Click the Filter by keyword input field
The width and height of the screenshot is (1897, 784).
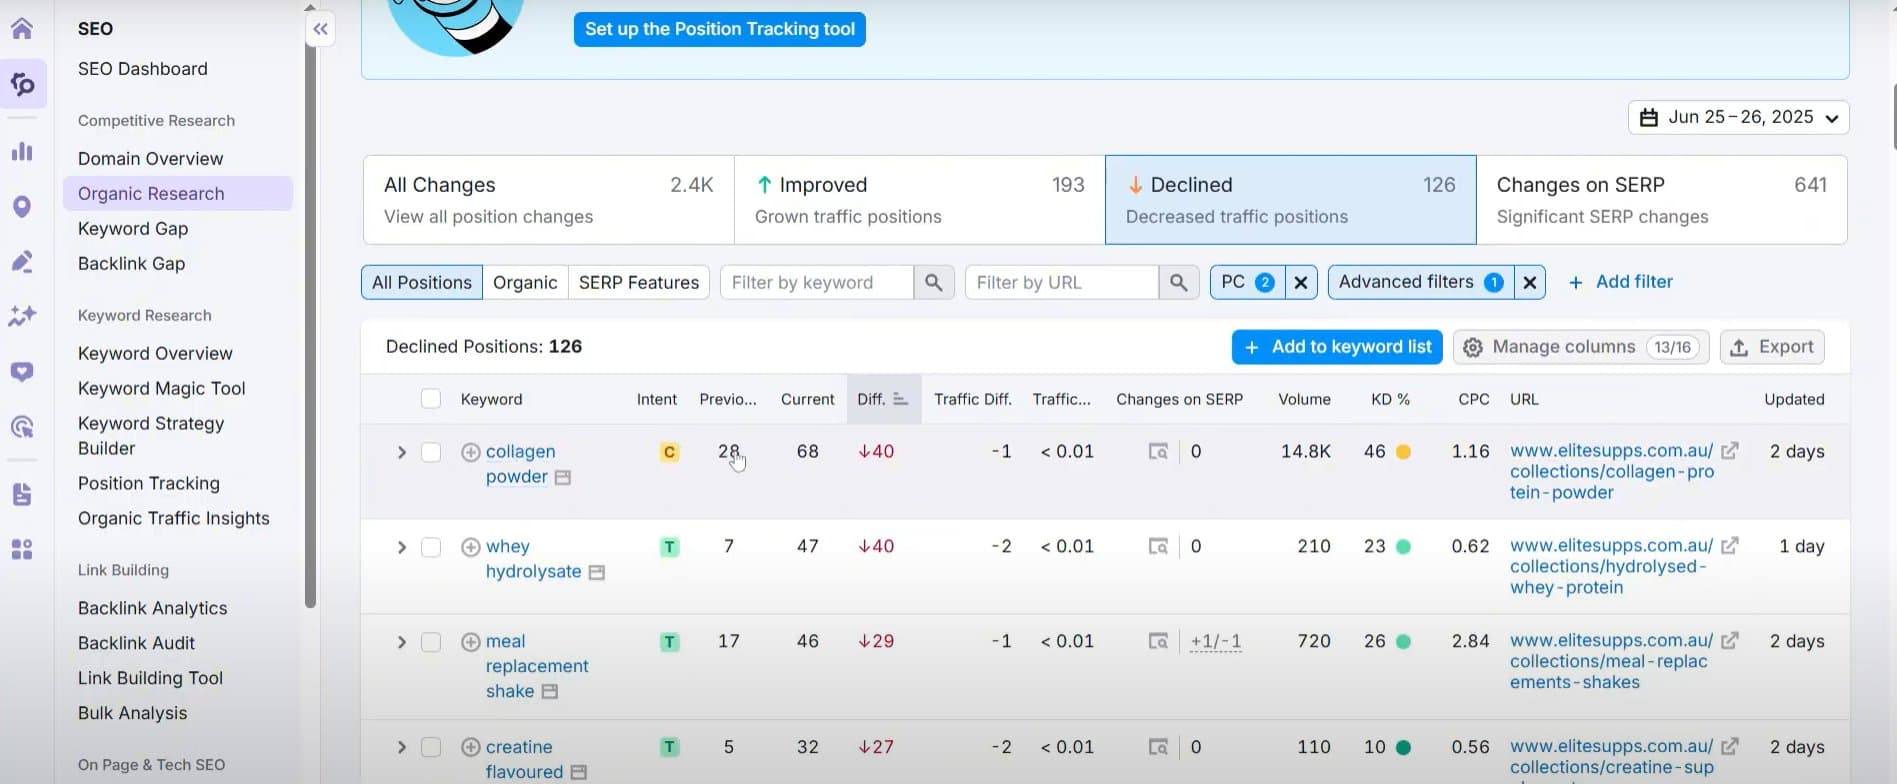click(x=816, y=283)
